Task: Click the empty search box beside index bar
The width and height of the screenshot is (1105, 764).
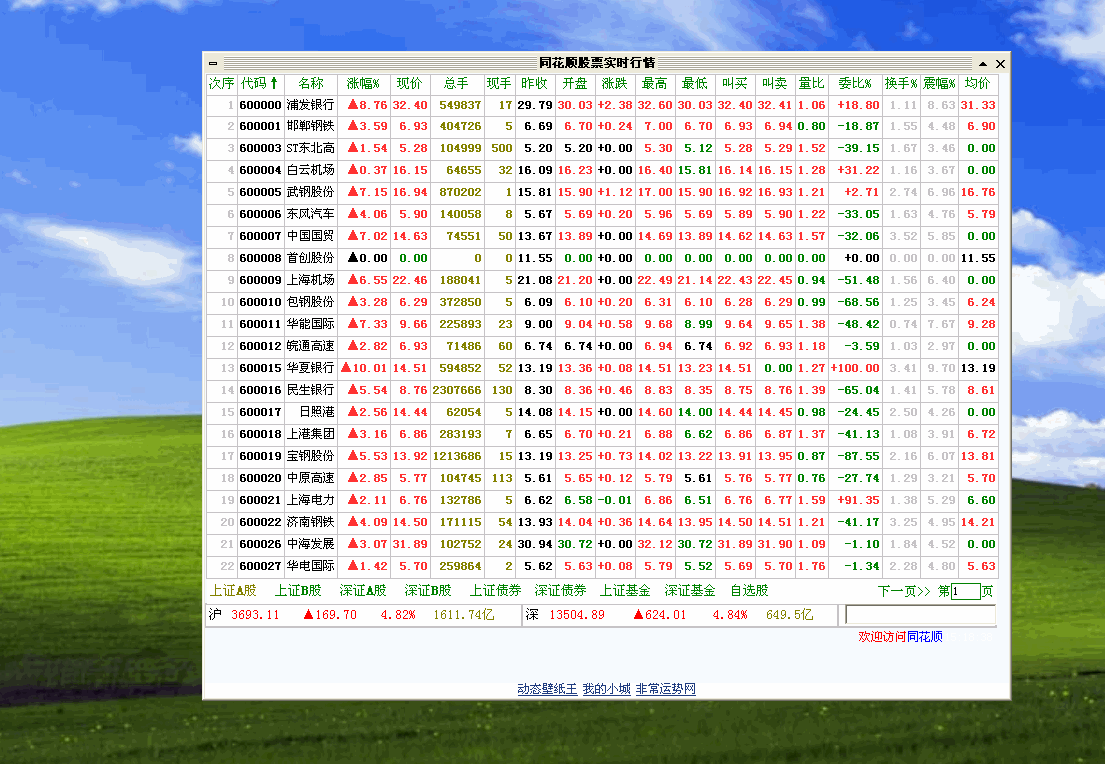Action: [x=920, y=615]
